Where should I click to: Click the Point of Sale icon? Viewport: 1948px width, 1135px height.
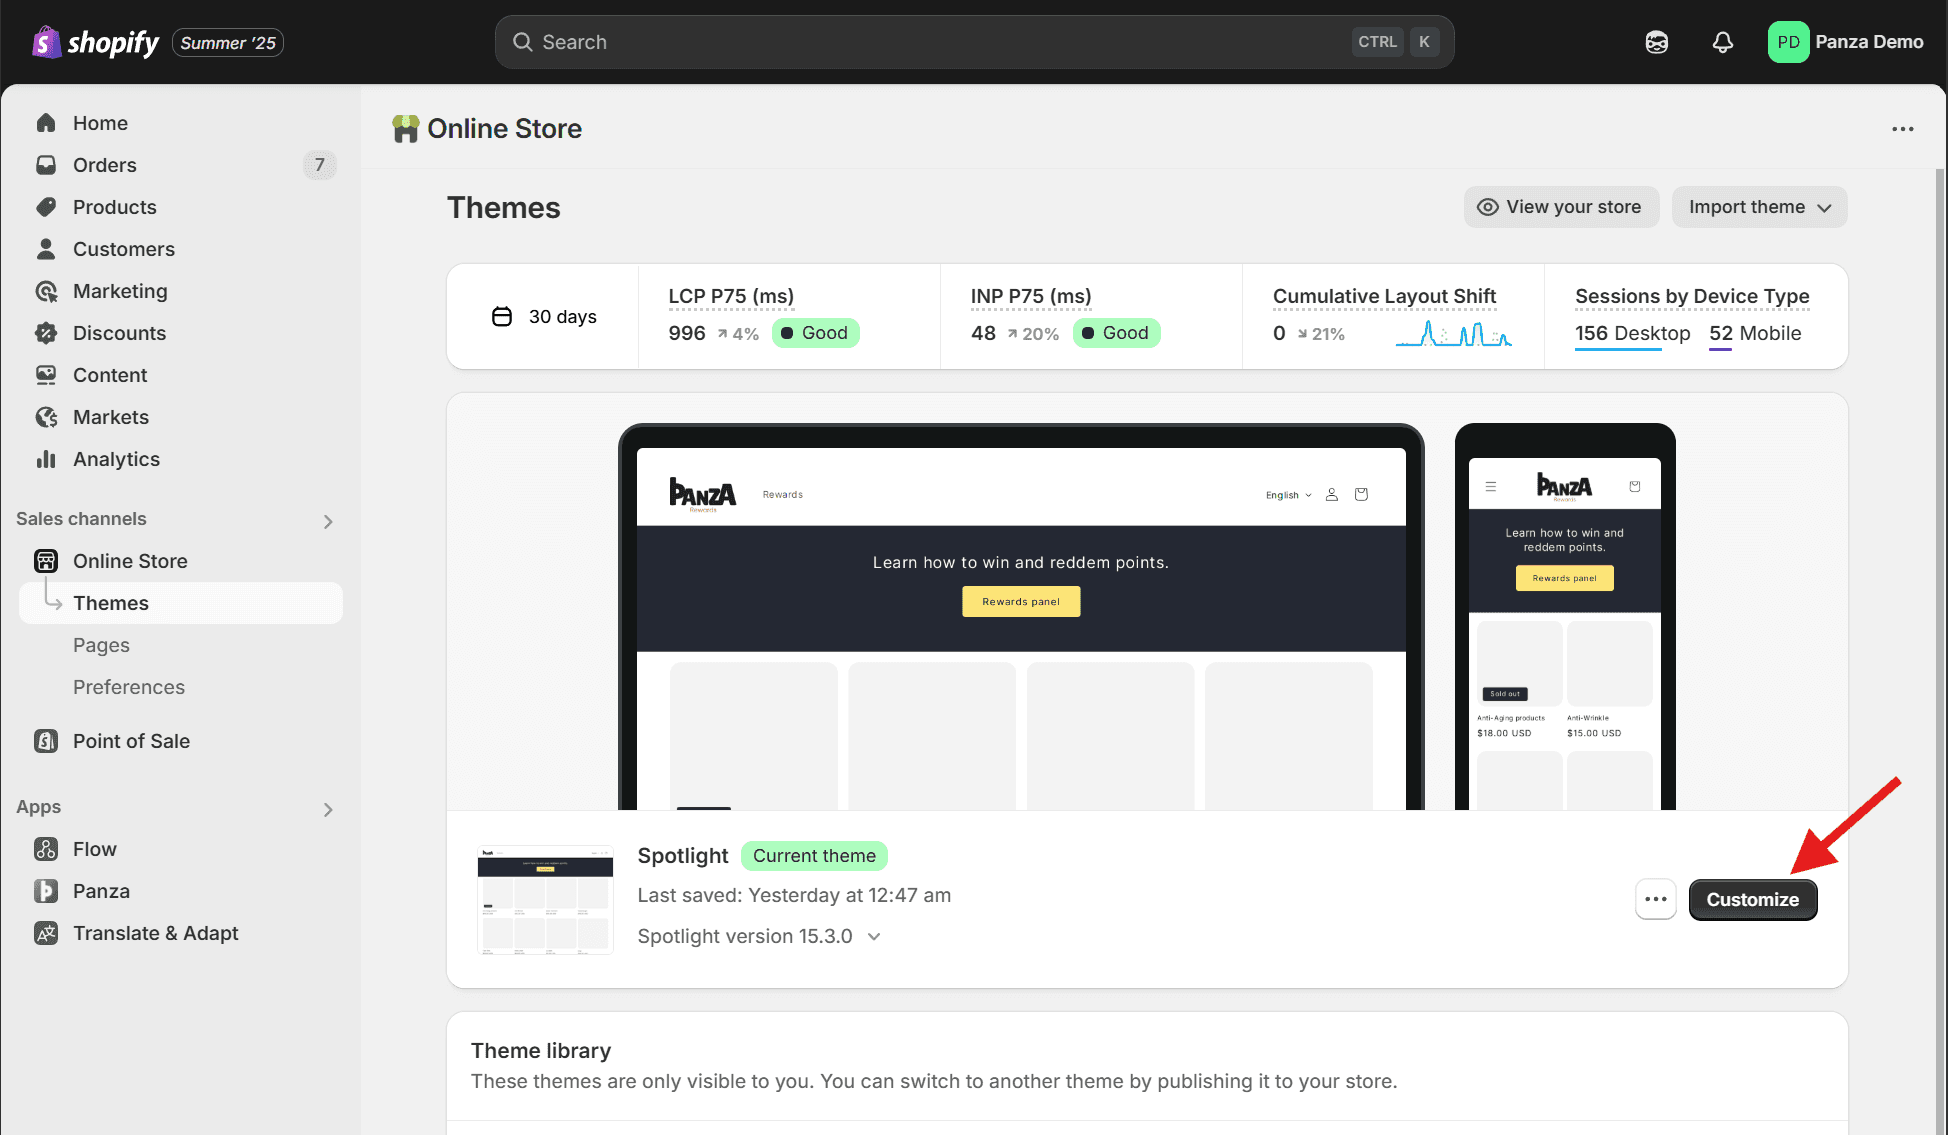tap(46, 741)
